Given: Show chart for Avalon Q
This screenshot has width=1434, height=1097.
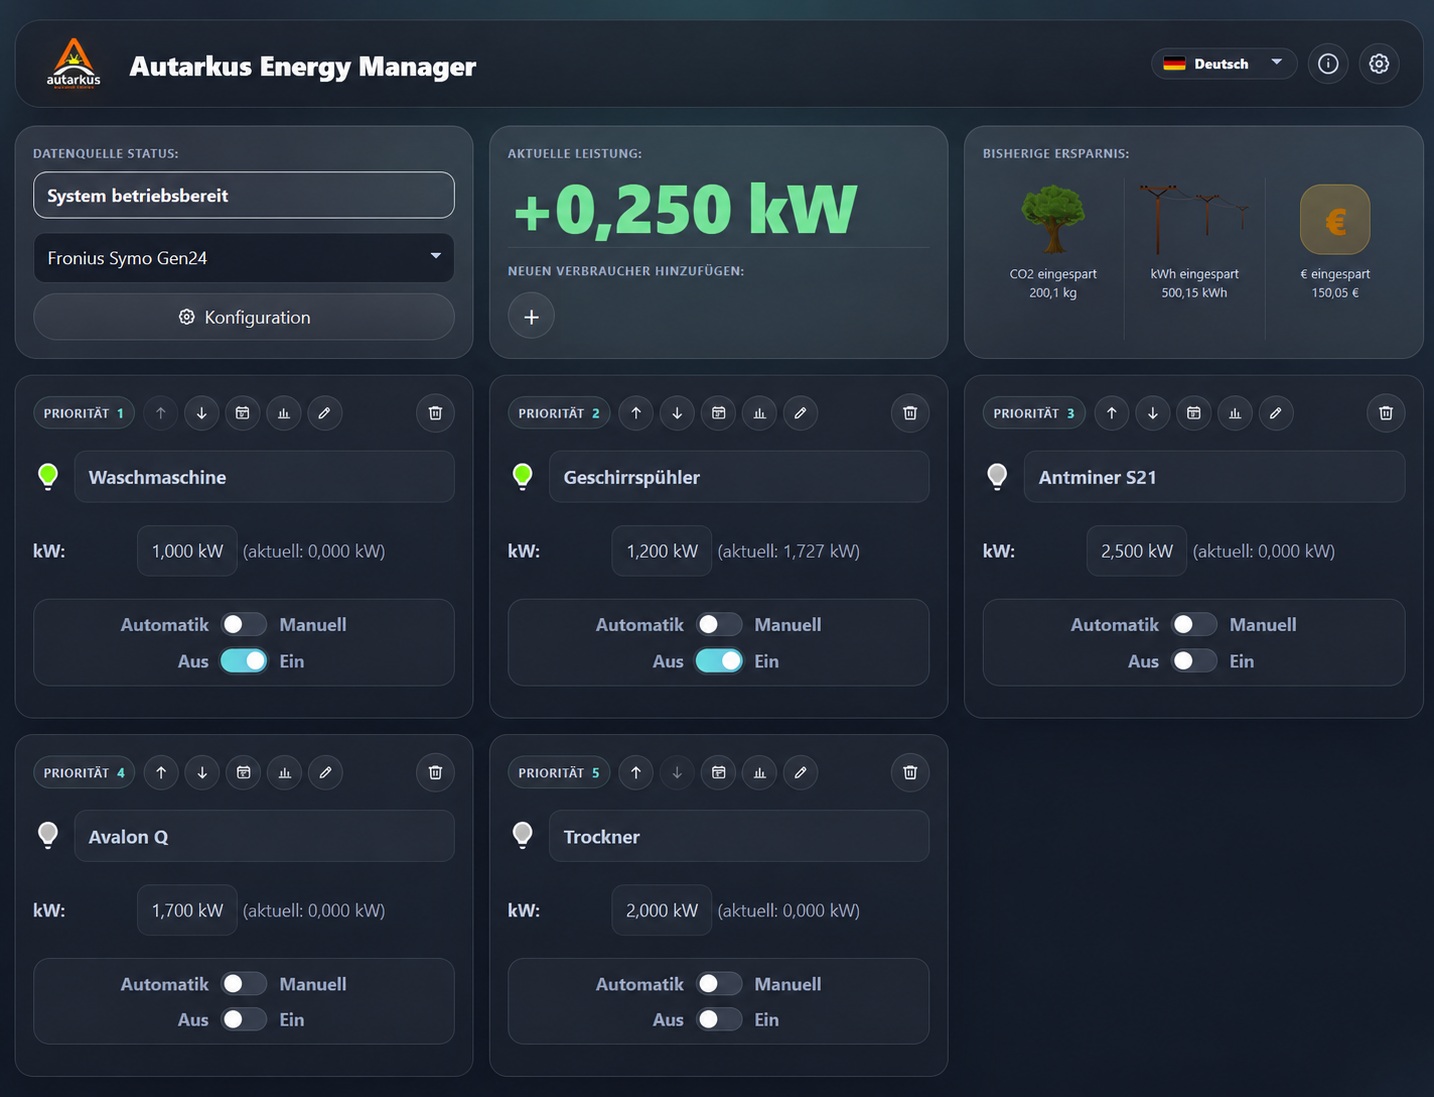Looking at the screenshot, I should [284, 772].
